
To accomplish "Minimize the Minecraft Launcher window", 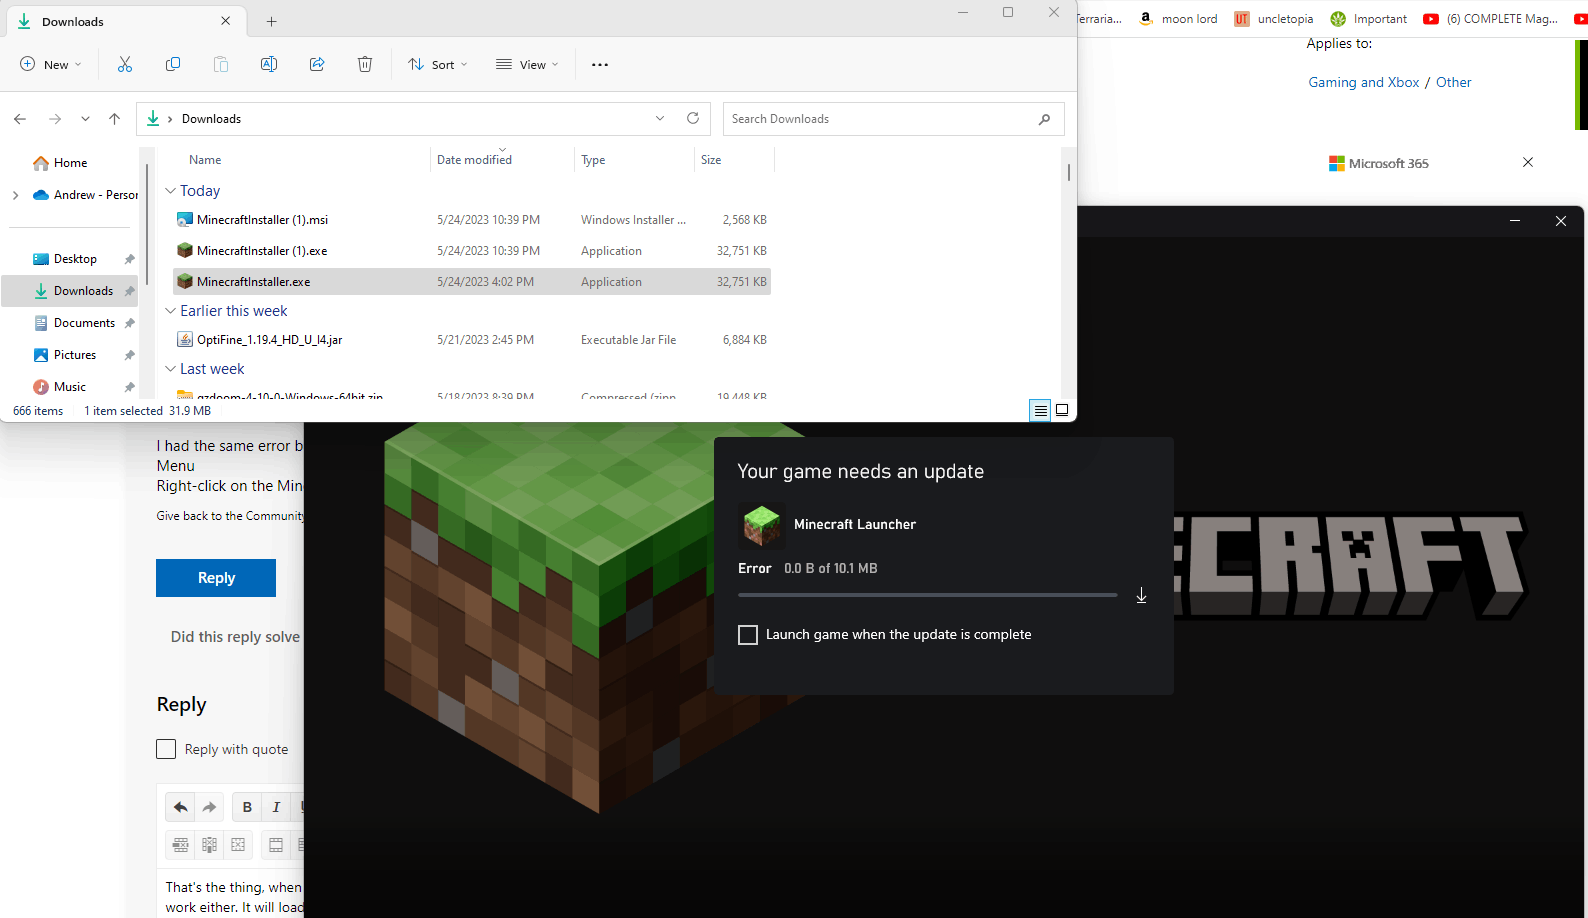I will coord(1515,221).
